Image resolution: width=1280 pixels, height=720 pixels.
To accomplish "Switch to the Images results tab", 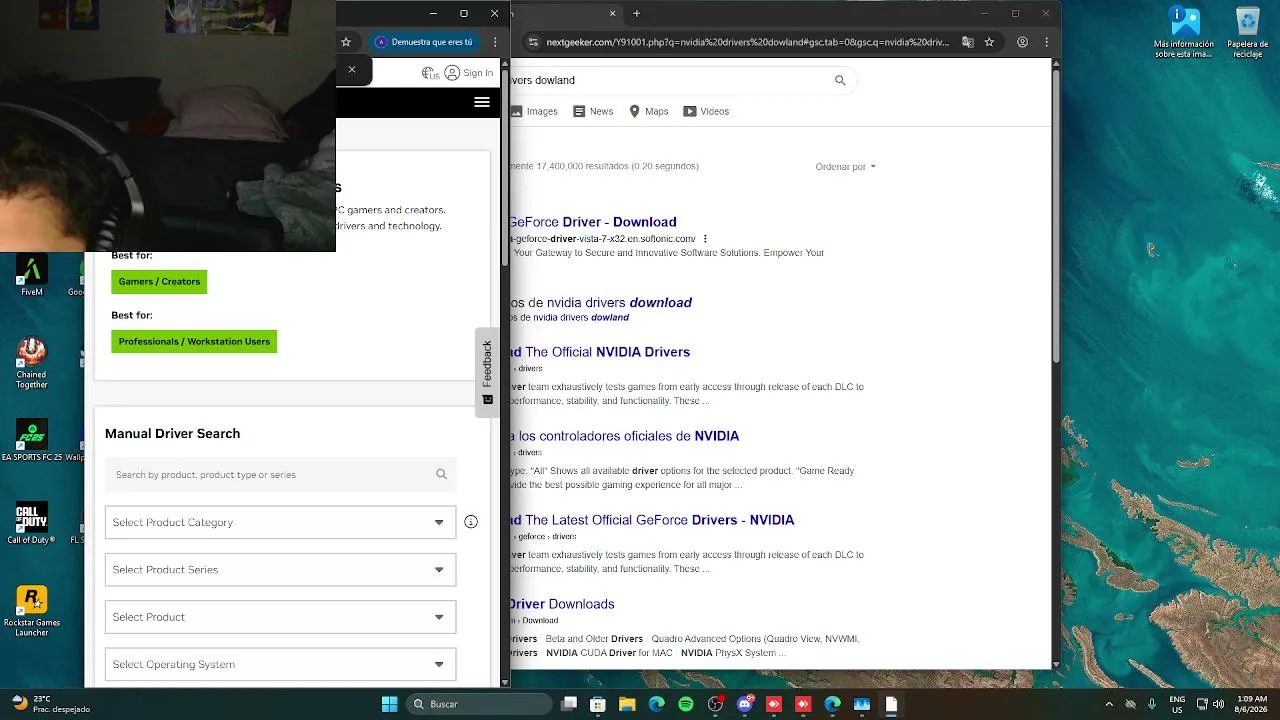I will pos(534,111).
